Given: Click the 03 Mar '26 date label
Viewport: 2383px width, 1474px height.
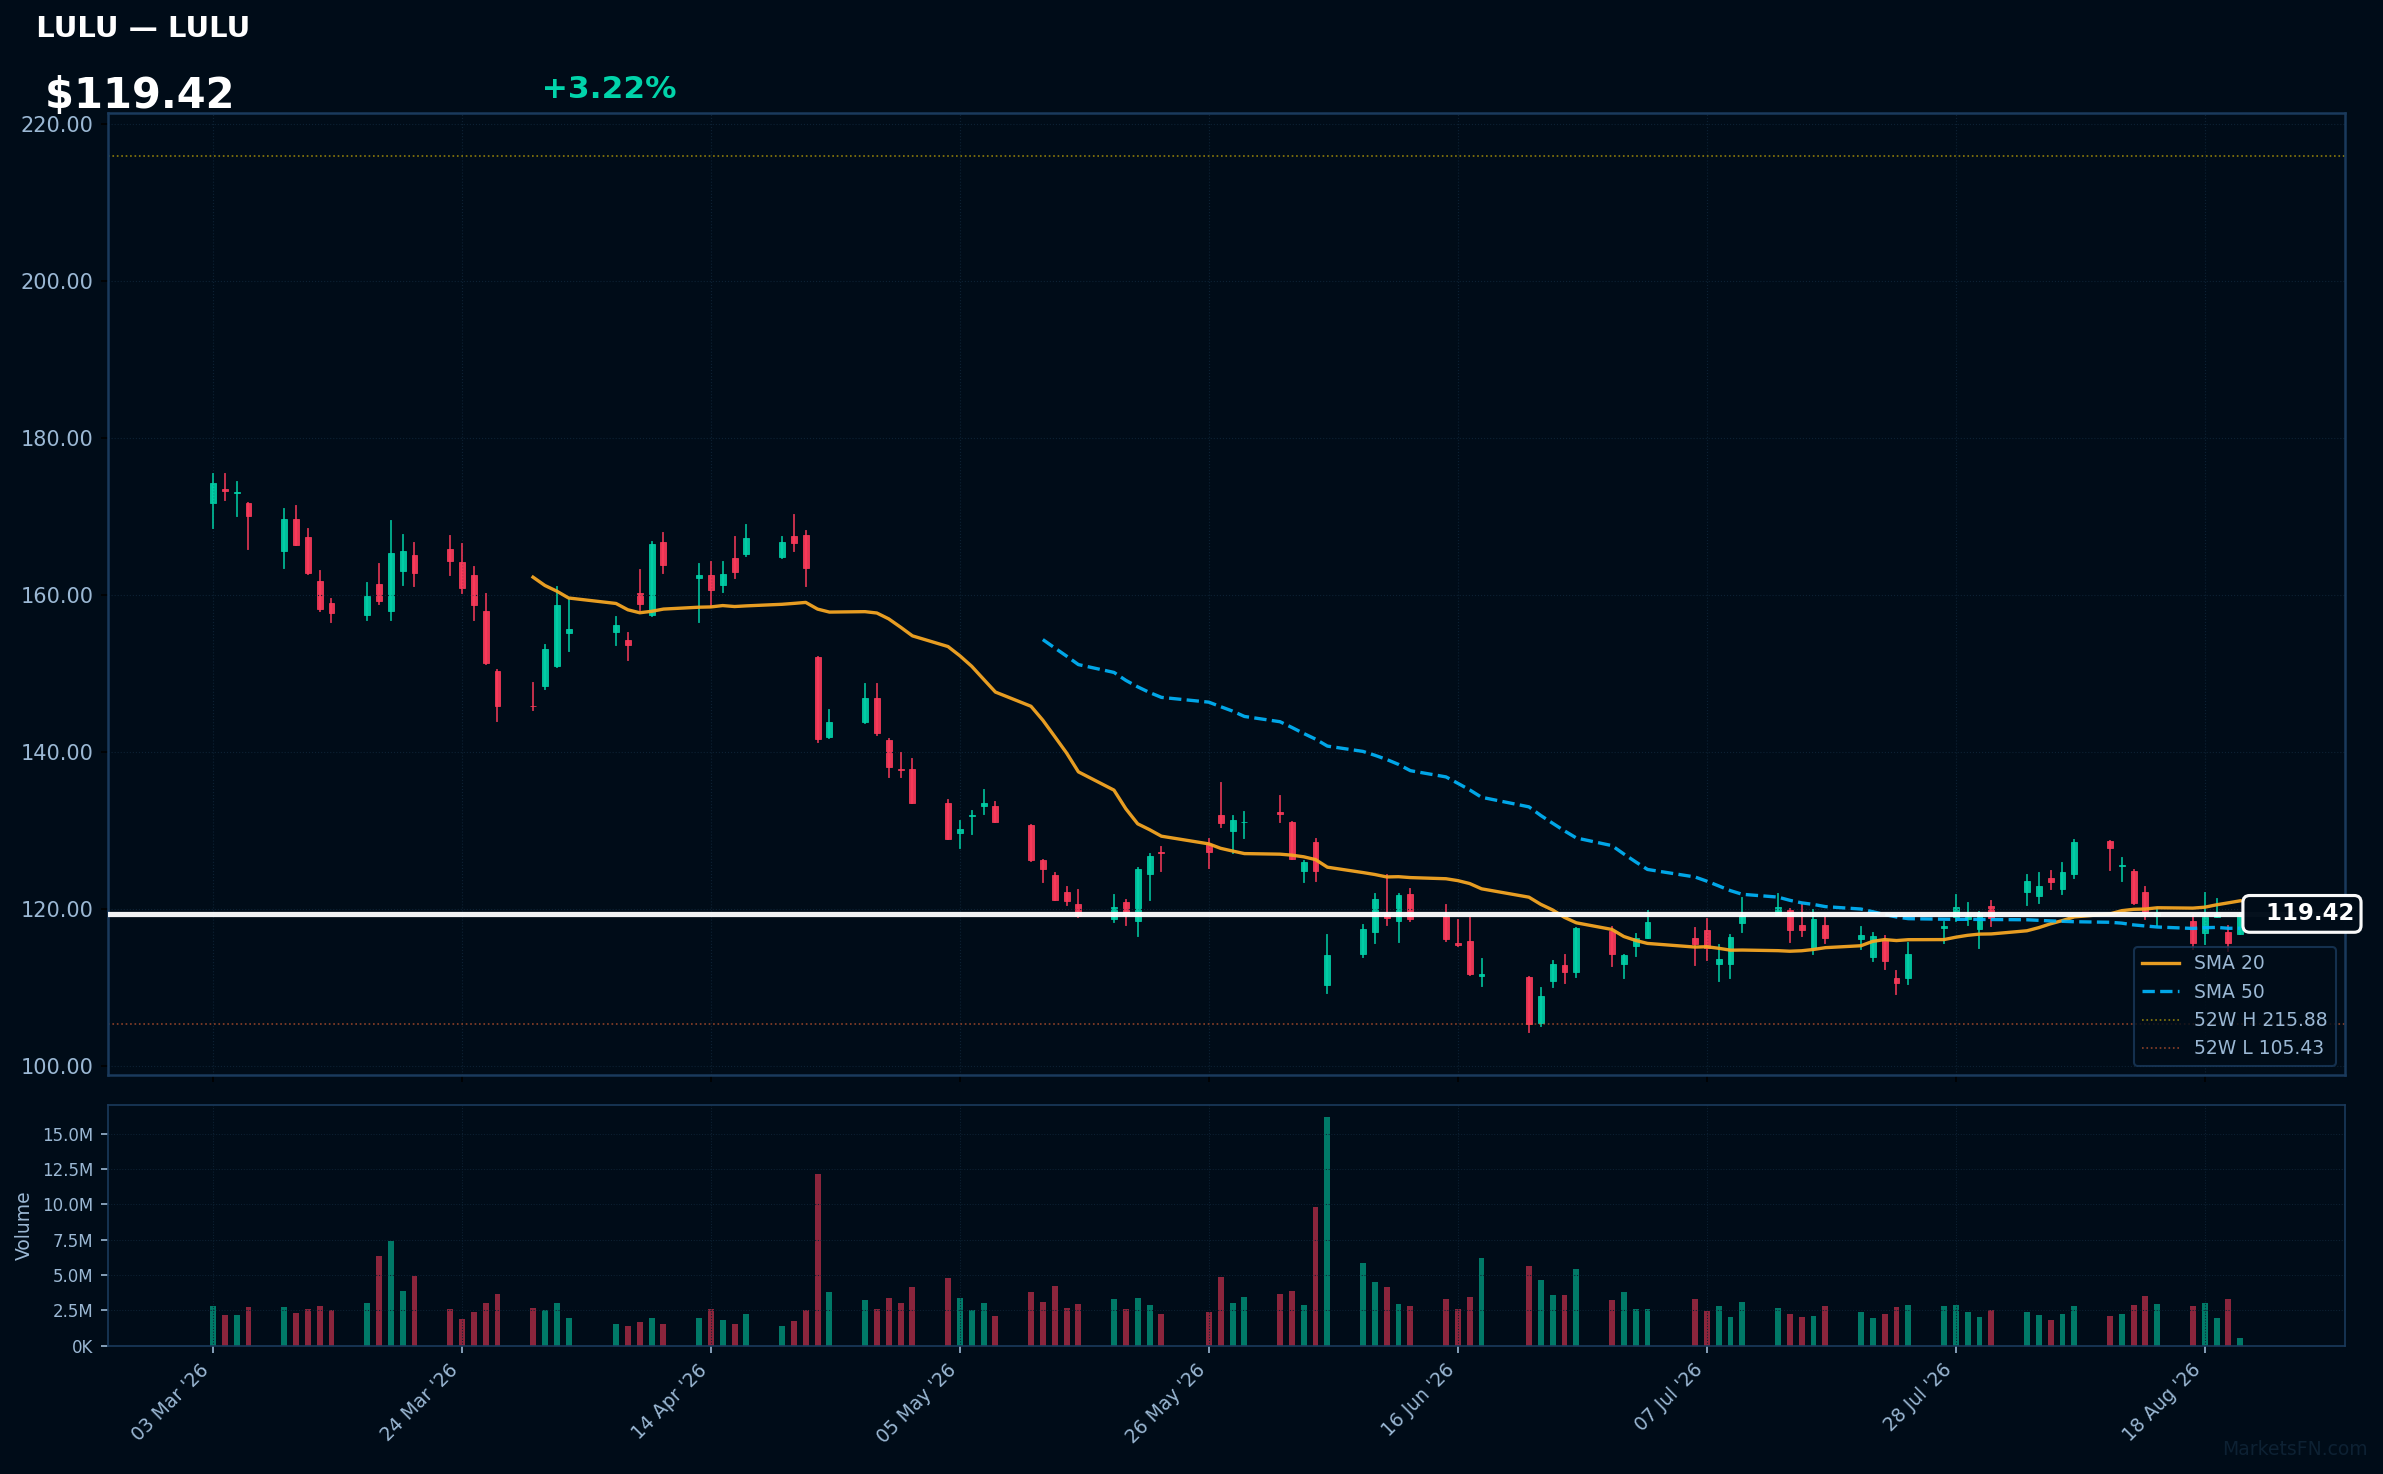Looking at the screenshot, I should coord(170,1401).
